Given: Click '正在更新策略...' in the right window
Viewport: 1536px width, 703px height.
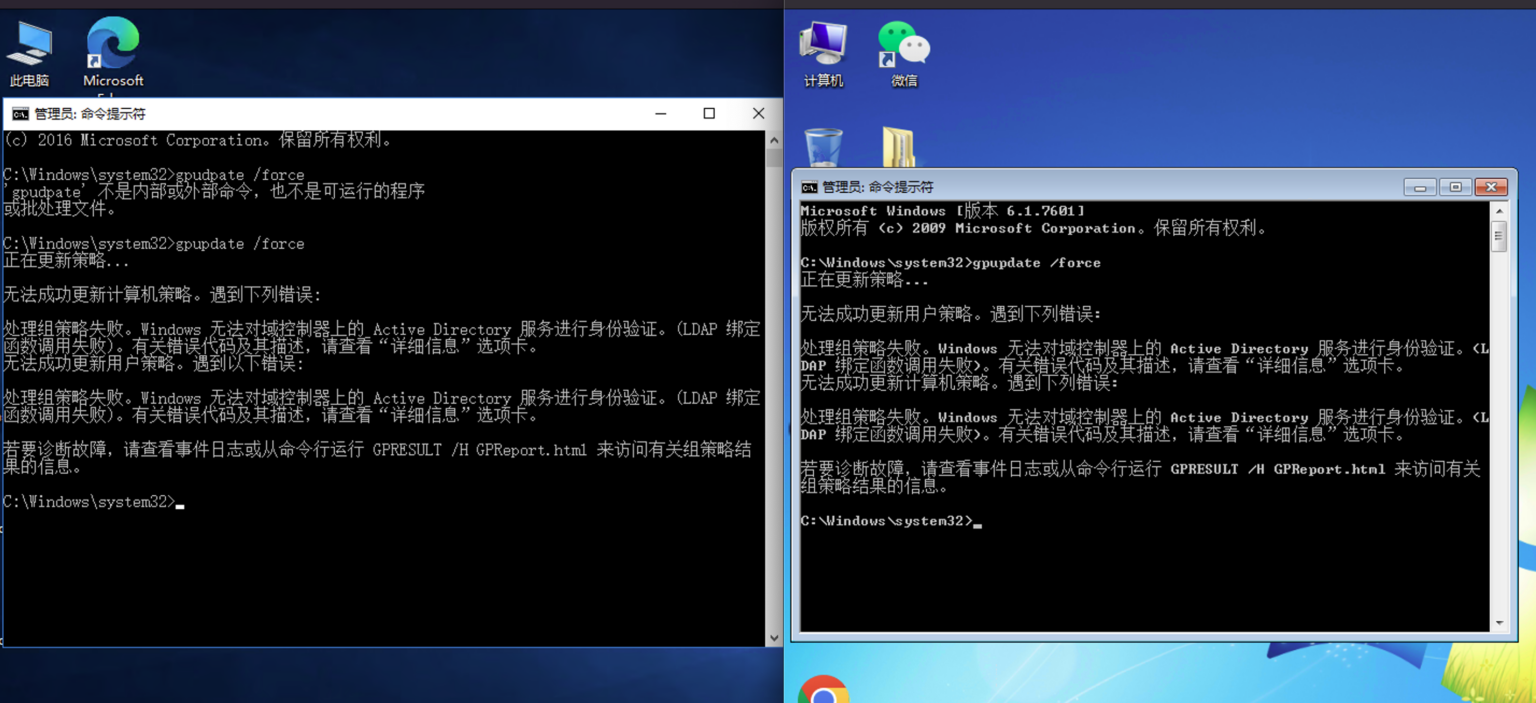Looking at the screenshot, I should point(865,280).
